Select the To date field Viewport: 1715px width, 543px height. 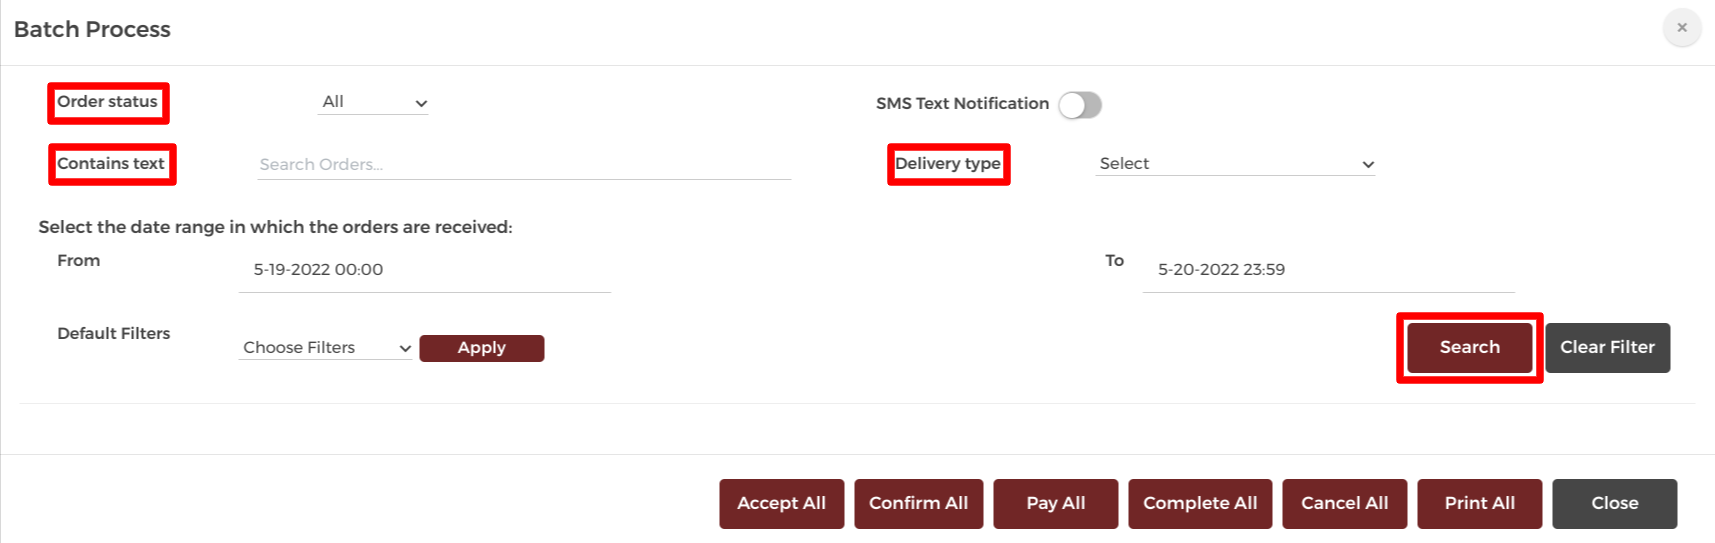click(1329, 270)
